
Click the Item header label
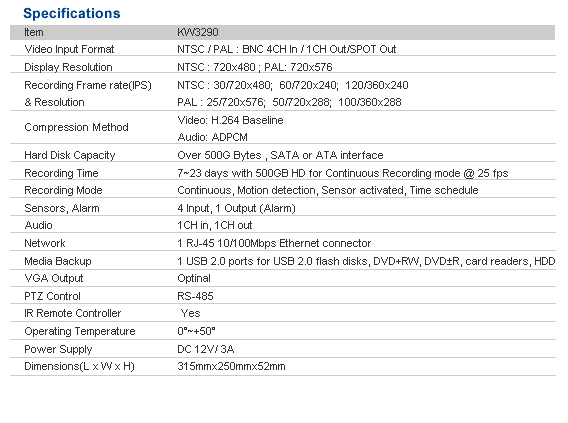tap(34, 32)
